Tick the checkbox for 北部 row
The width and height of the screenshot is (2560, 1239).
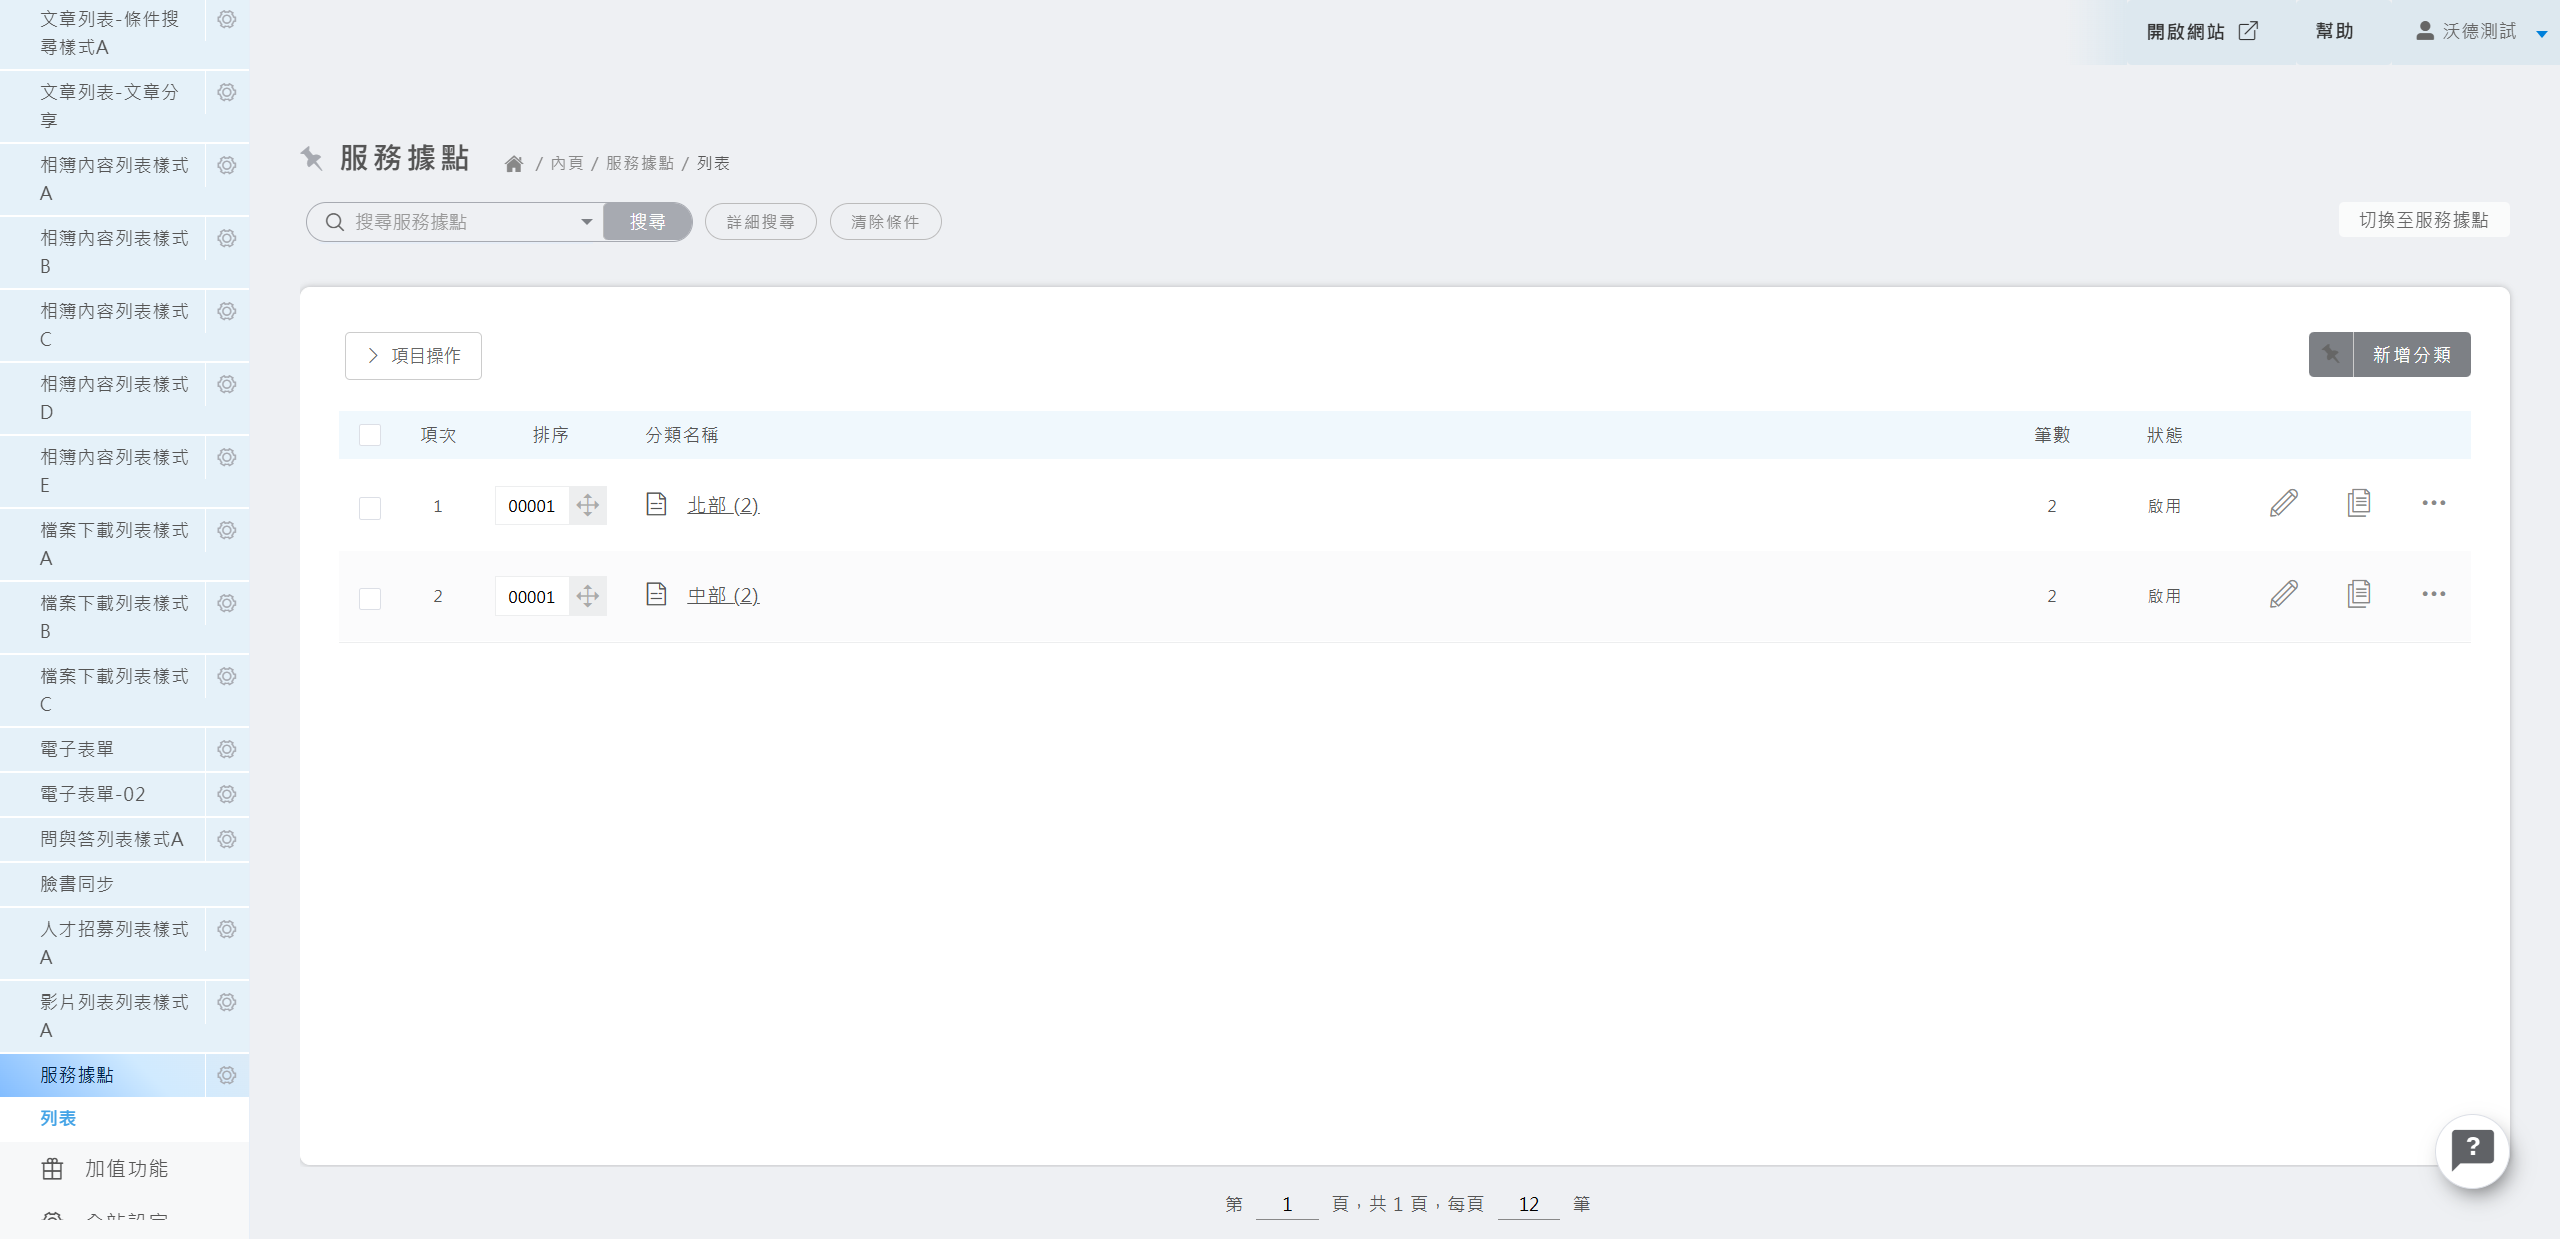[x=370, y=508]
